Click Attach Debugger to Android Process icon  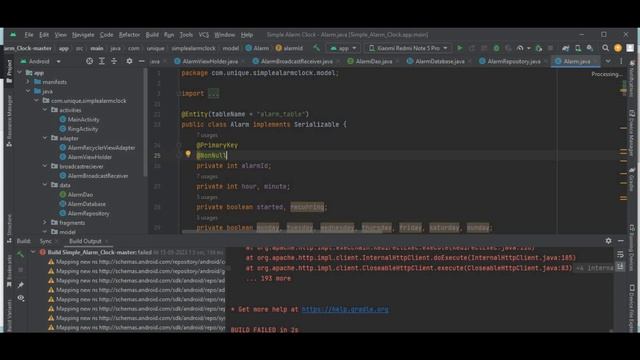point(539,48)
